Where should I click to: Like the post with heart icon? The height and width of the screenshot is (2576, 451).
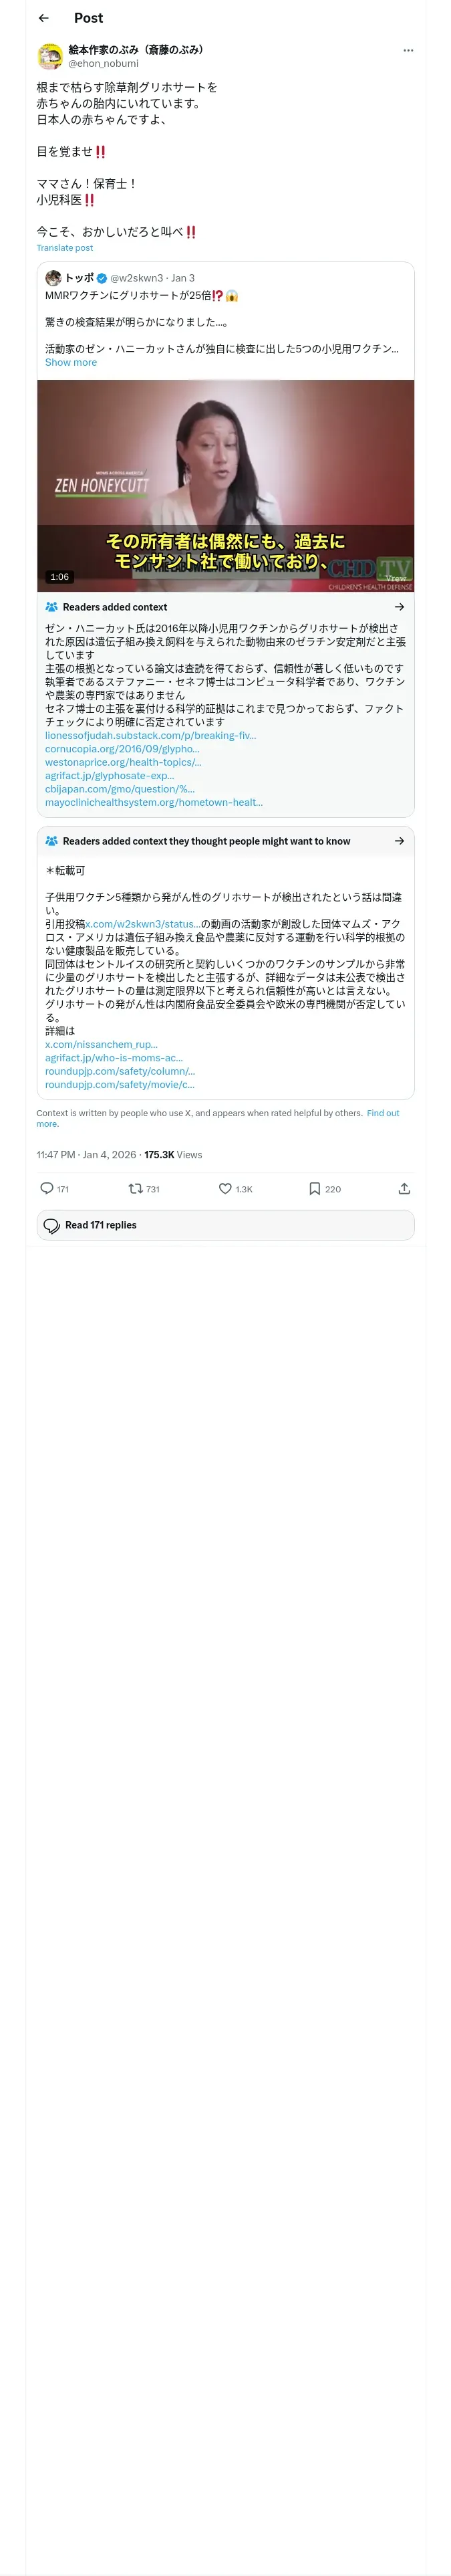(x=225, y=1188)
